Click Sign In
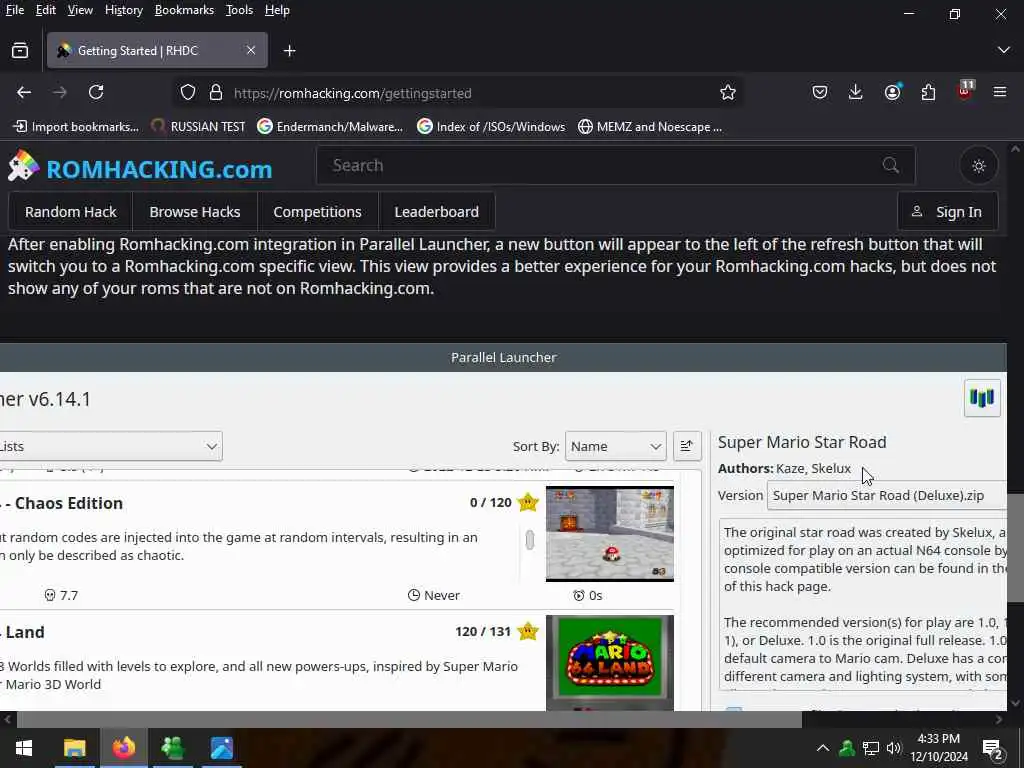1024x768 pixels. (x=948, y=212)
